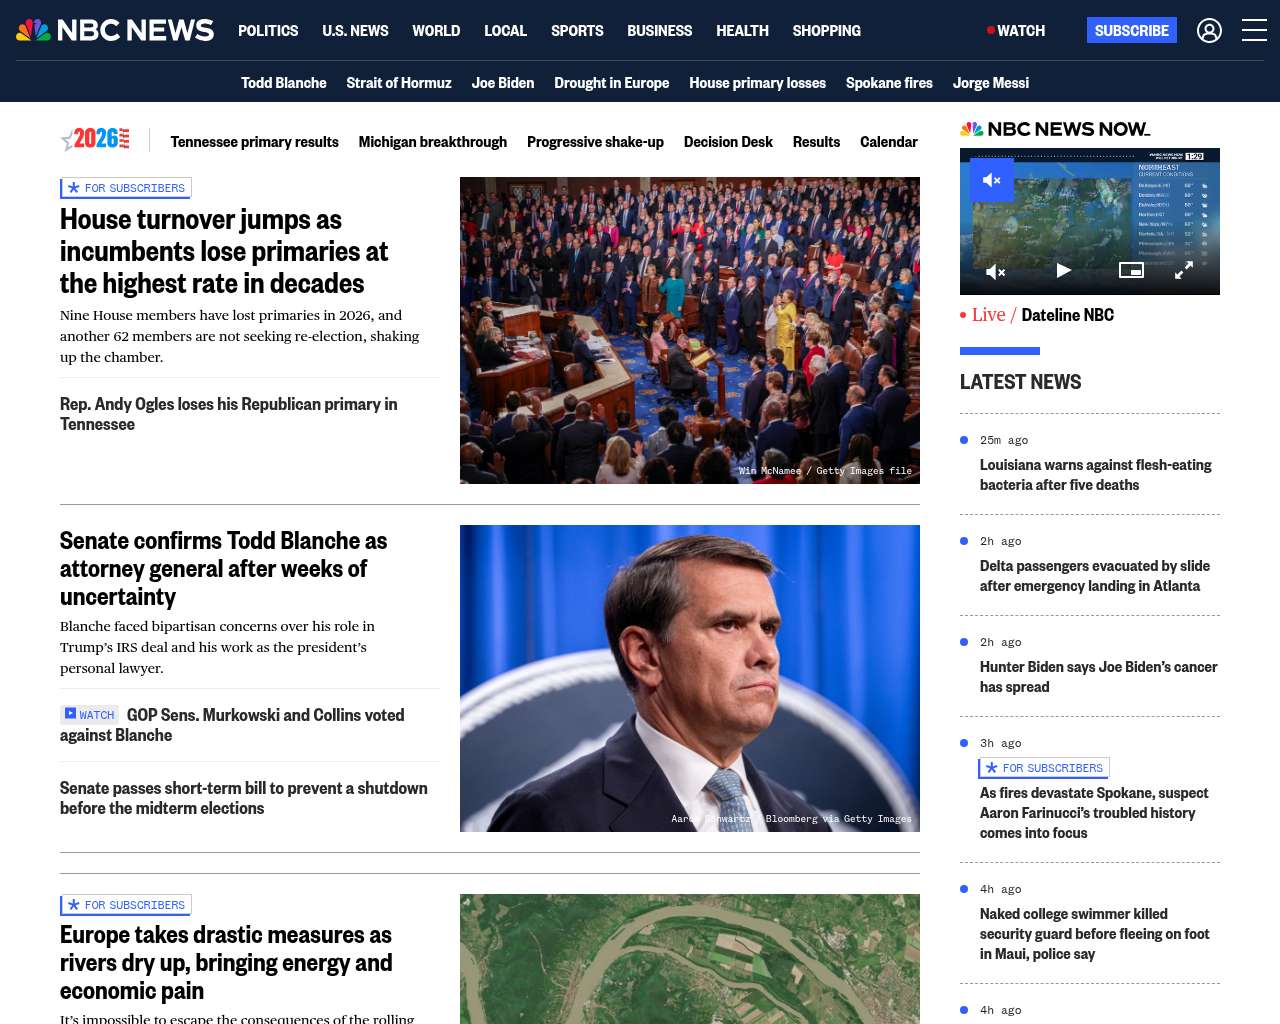The image size is (1280, 1024).
Task: Open the election Calendar tab
Action: coord(889,142)
